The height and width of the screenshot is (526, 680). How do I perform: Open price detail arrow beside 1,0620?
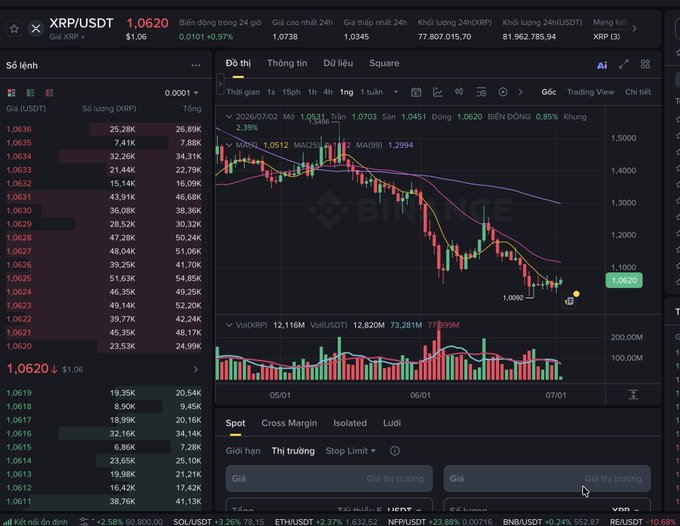click(x=196, y=369)
